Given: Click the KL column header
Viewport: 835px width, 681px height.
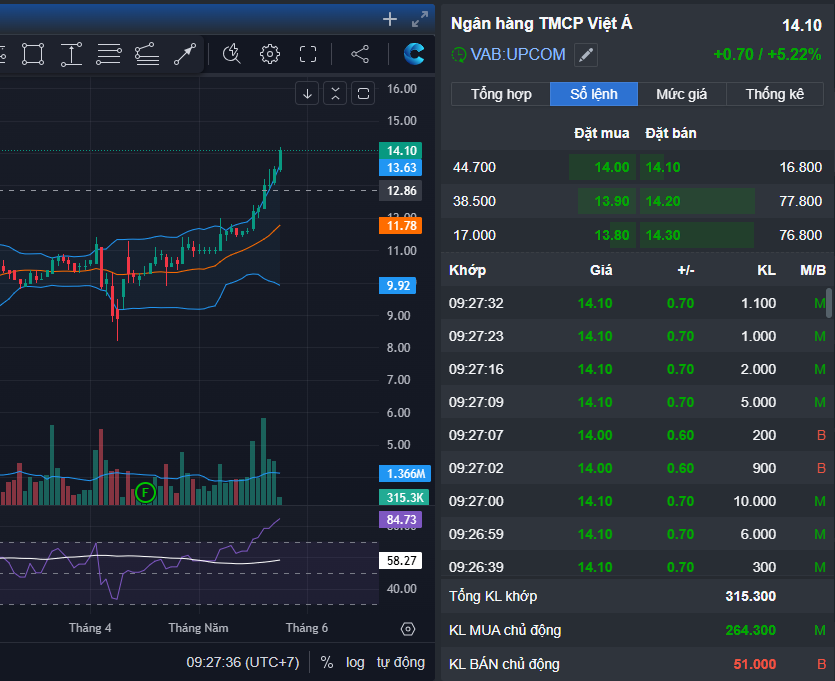Looking at the screenshot, I should point(766,270).
